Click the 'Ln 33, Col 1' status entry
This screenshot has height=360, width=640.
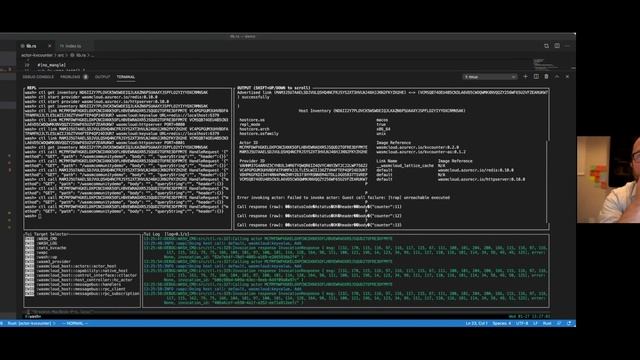point(476,324)
